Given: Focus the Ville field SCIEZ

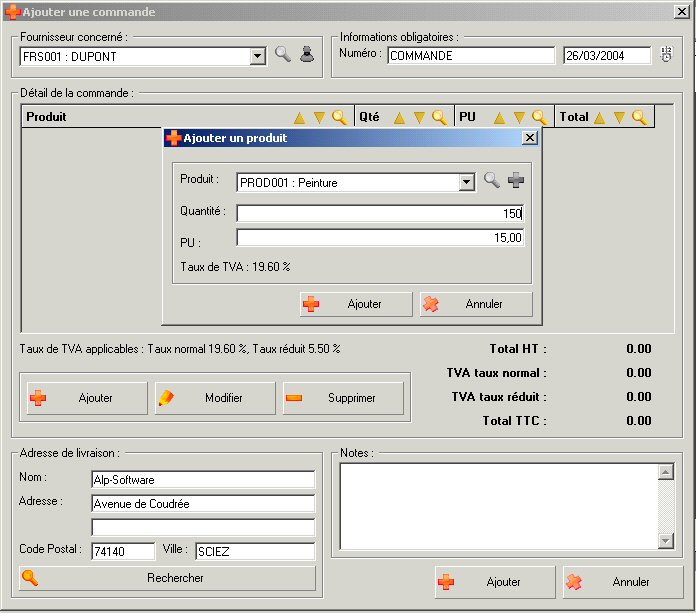Looking at the screenshot, I should click(x=255, y=552).
